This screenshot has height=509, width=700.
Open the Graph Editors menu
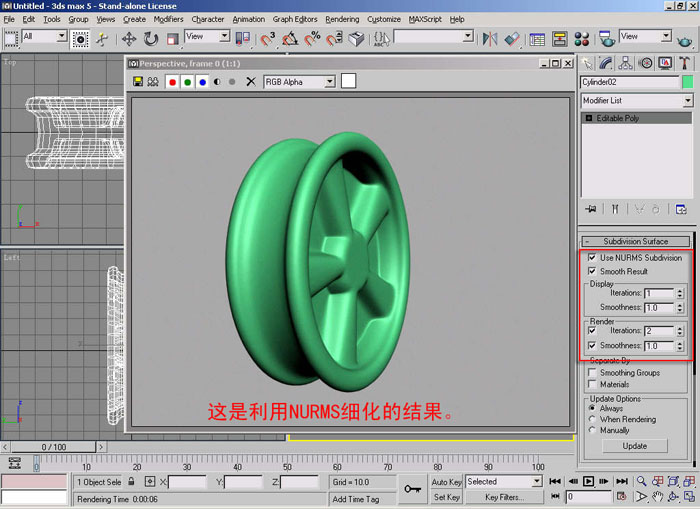tap(295, 19)
